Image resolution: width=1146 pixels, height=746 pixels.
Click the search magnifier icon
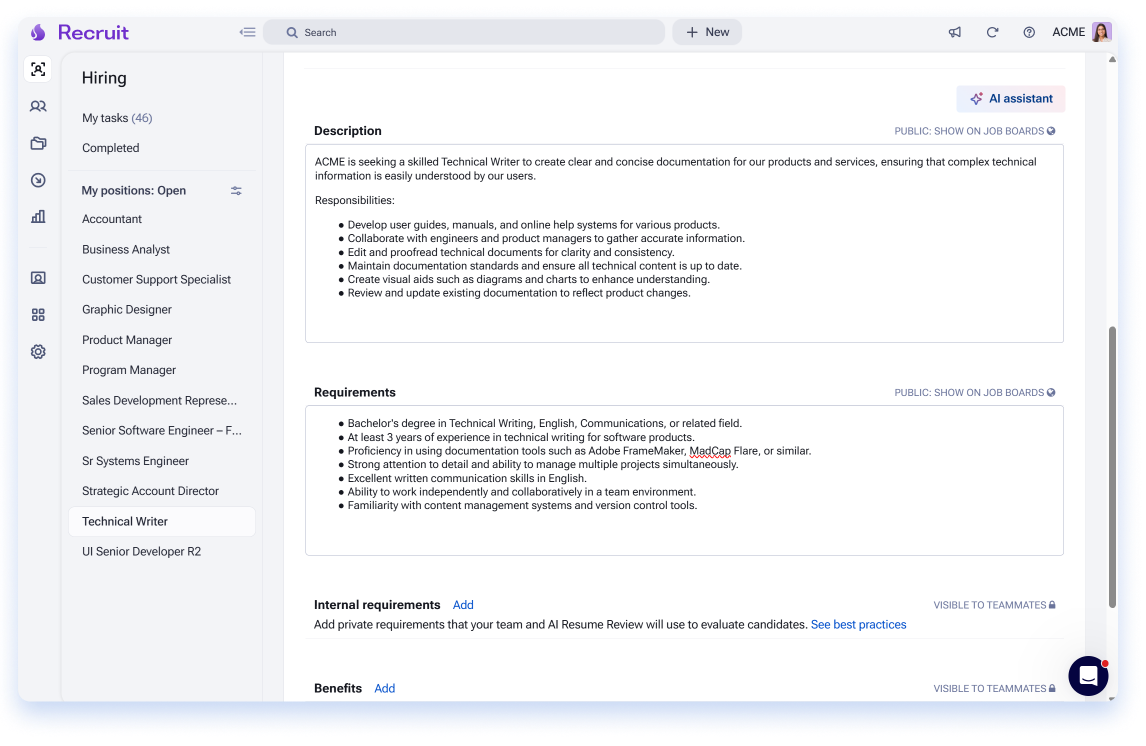[292, 32]
